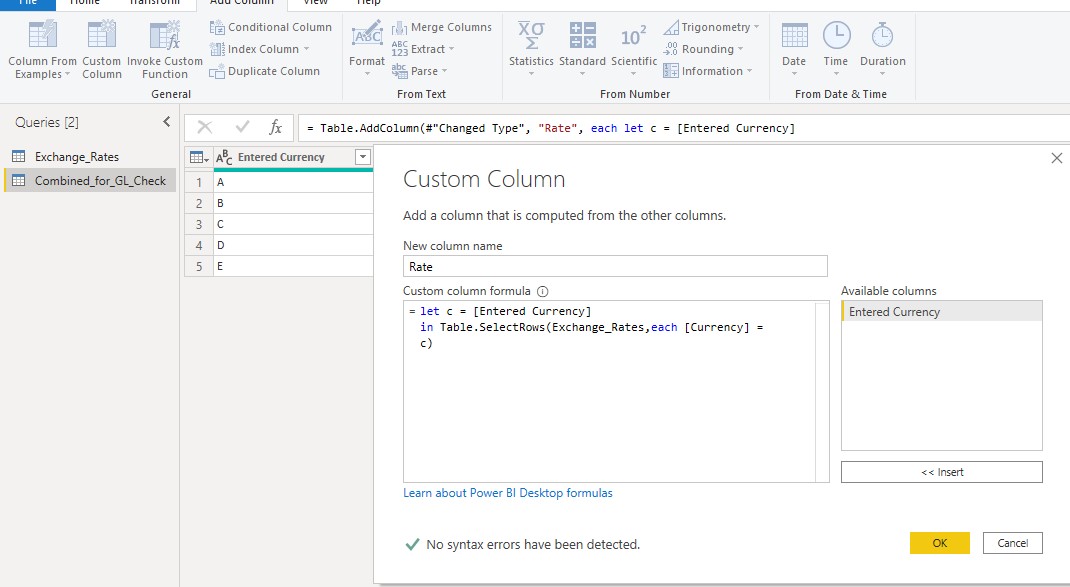Open Statistics functions
Image resolution: width=1070 pixels, height=587 pixels.
coord(531,49)
